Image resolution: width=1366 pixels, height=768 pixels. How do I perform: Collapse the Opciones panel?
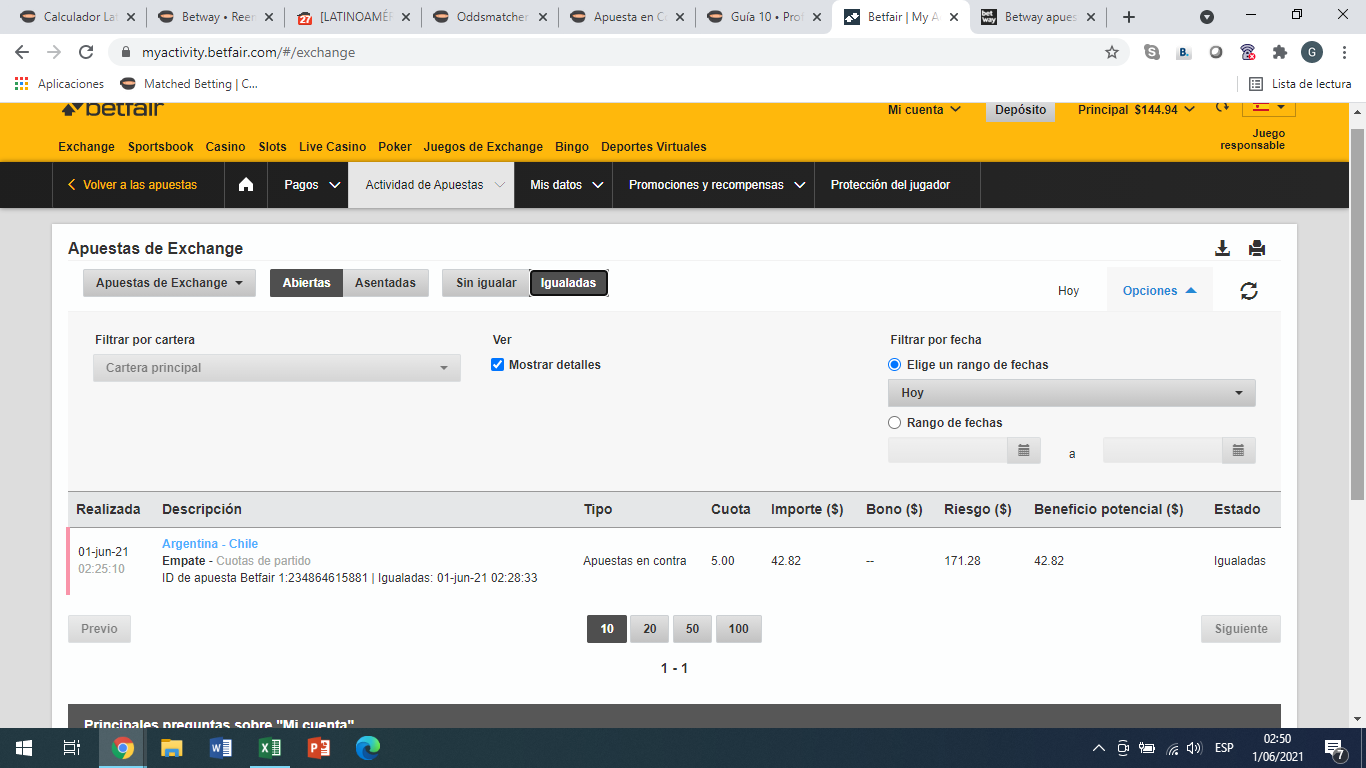click(x=1160, y=291)
